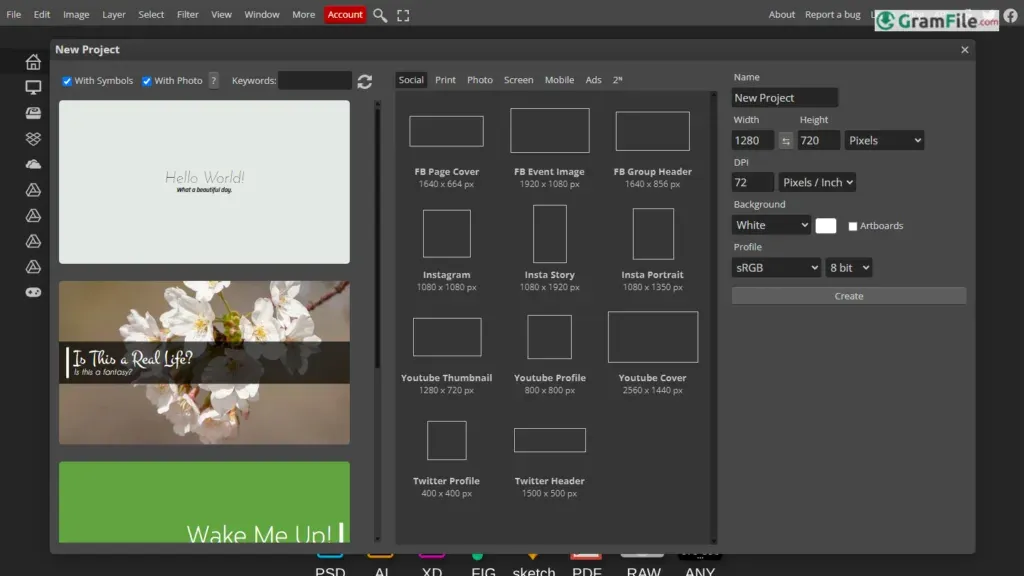
Task: Click the Create button
Action: [848, 296]
